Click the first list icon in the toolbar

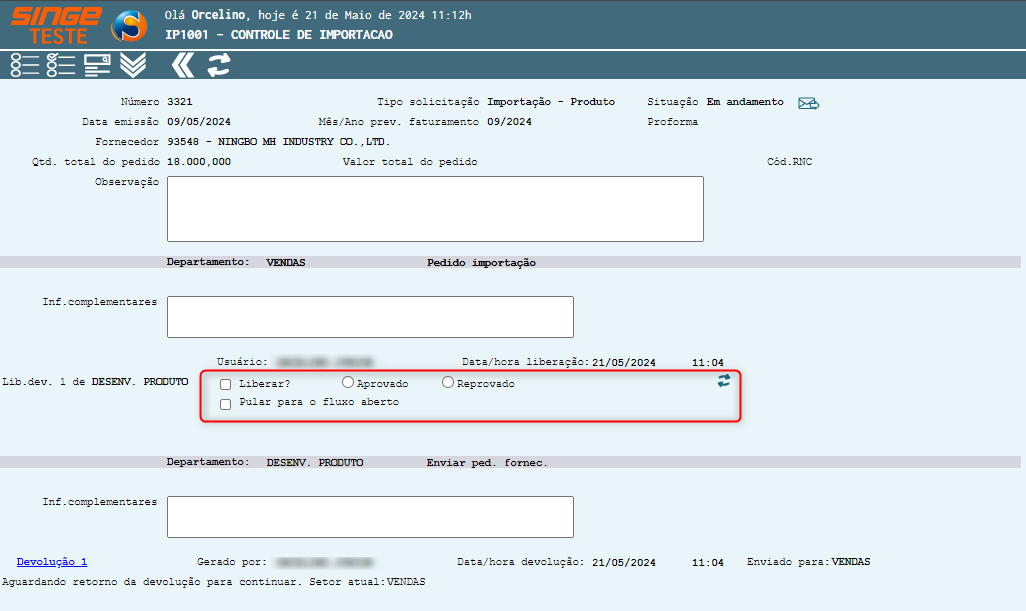tap(25, 65)
